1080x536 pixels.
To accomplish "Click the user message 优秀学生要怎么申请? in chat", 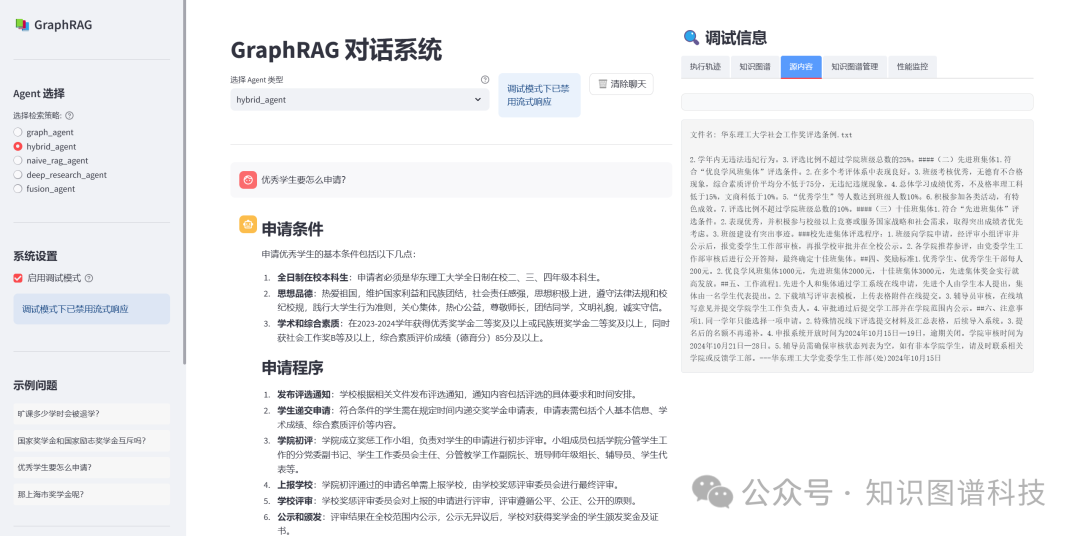I will (303, 180).
